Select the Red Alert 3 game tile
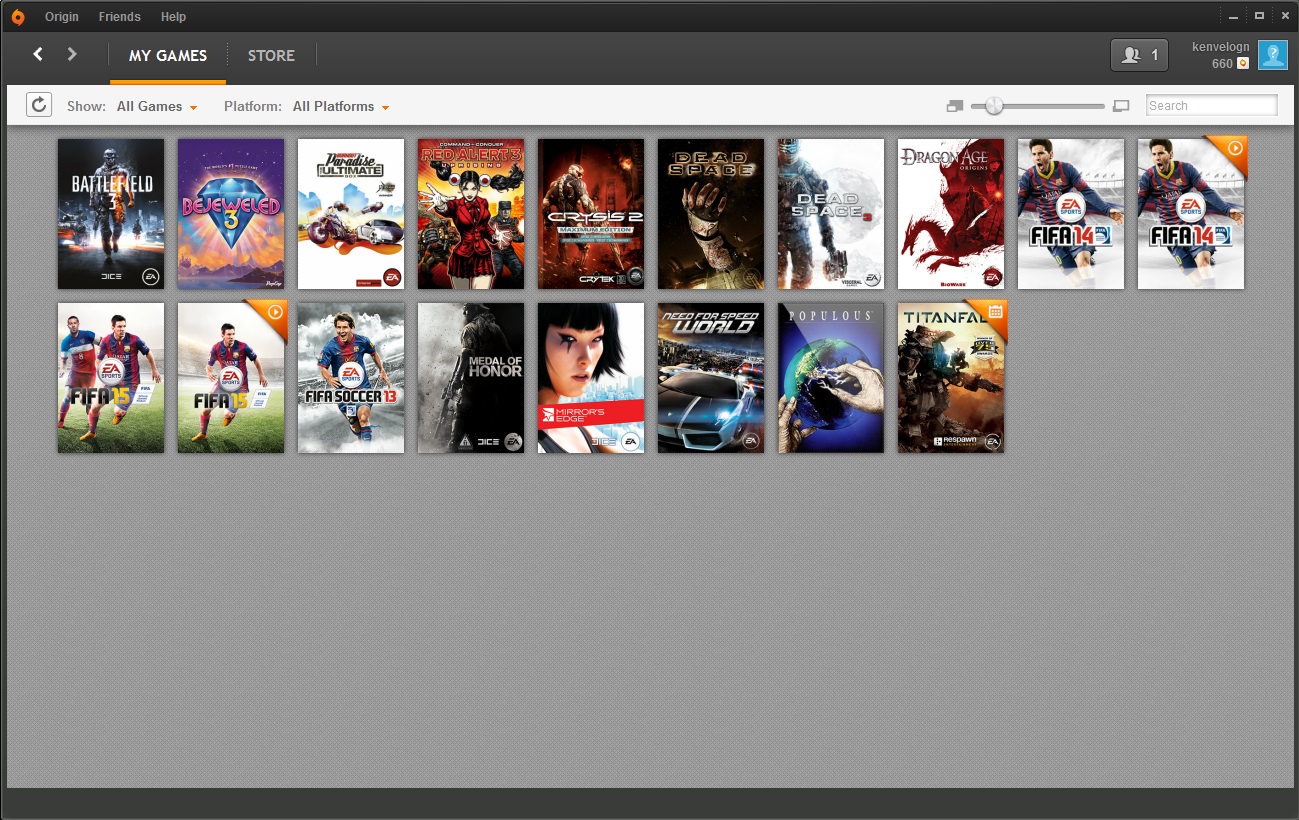 [471, 214]
